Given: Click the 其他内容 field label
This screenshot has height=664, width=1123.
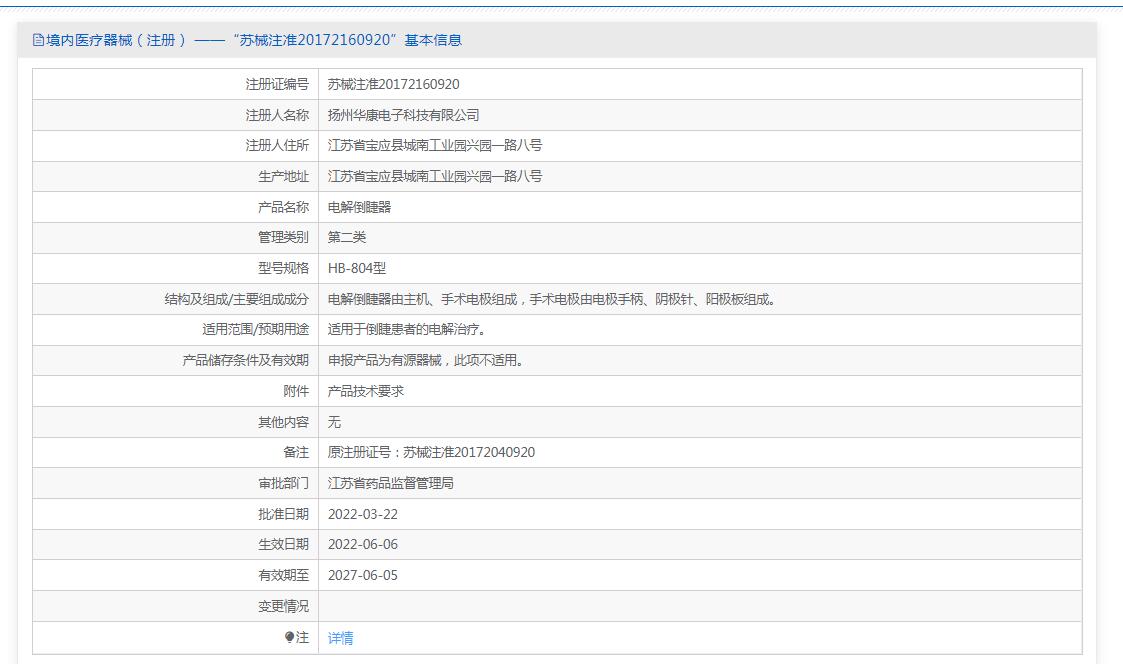Looking at the screenshot, I should click(284, 422).
